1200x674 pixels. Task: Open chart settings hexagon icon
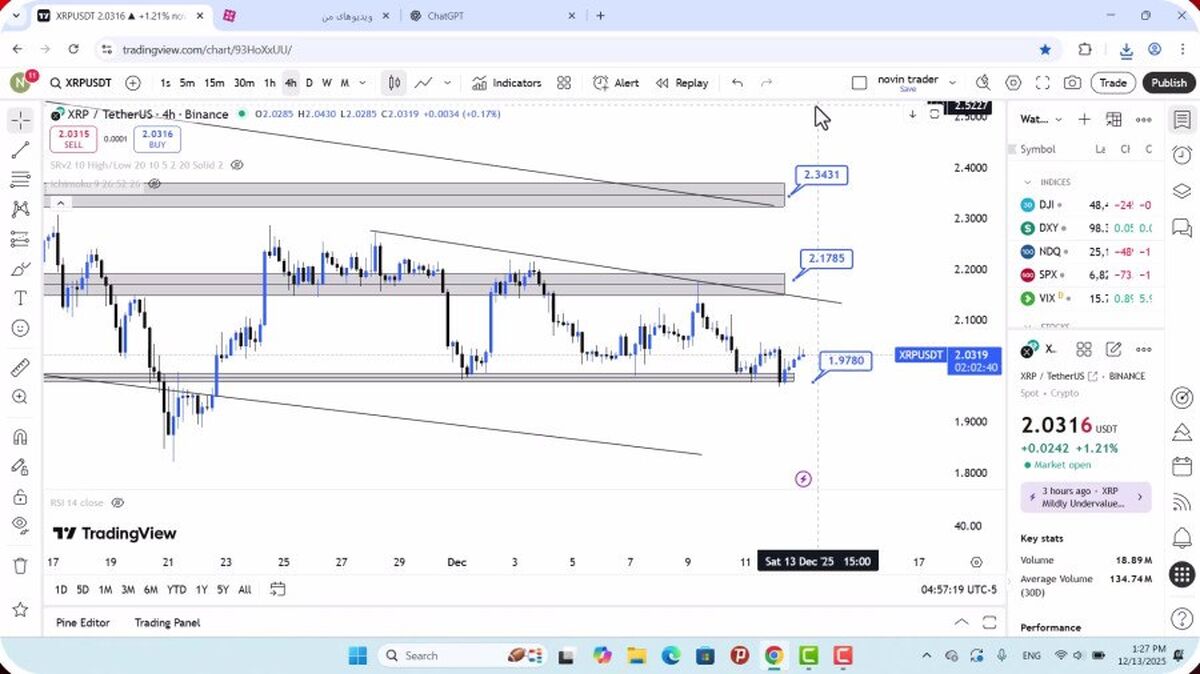coord(1013,83)
